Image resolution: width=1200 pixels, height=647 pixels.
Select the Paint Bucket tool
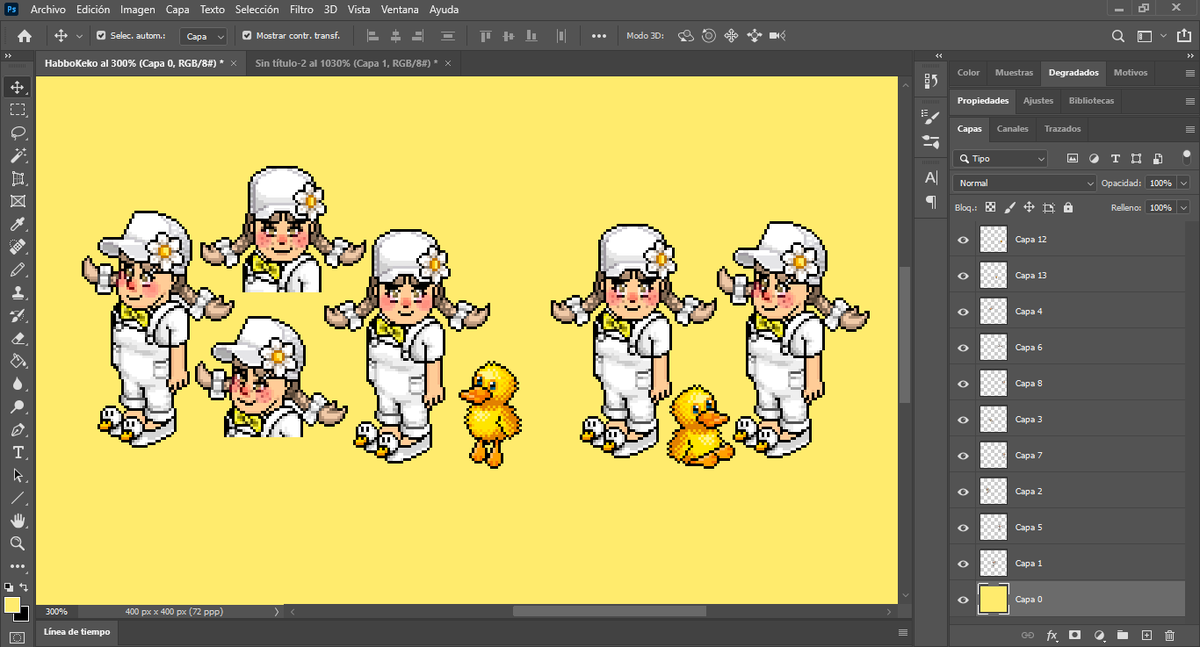(x=18, y=361)
